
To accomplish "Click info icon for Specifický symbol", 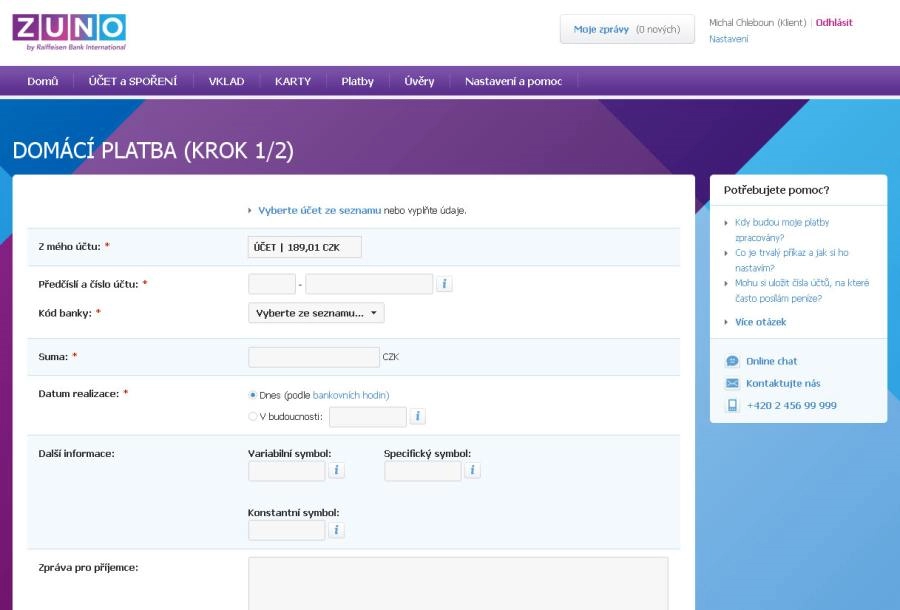I will pos(472,470).
